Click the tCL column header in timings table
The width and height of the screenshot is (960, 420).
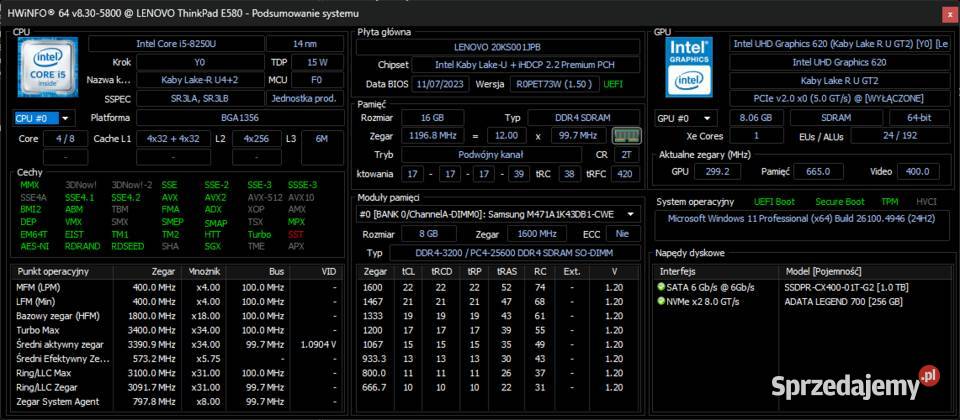[x=408, y=271]
